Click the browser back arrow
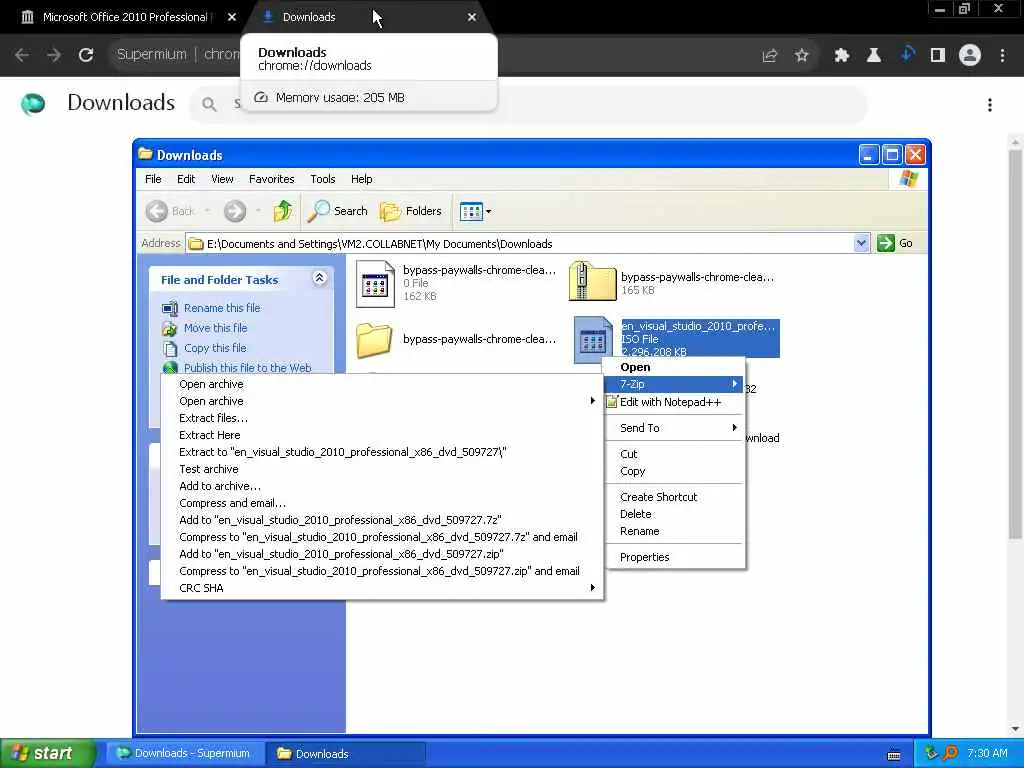The width and height of the screenshot is (1024, 768). coord(22,55)
